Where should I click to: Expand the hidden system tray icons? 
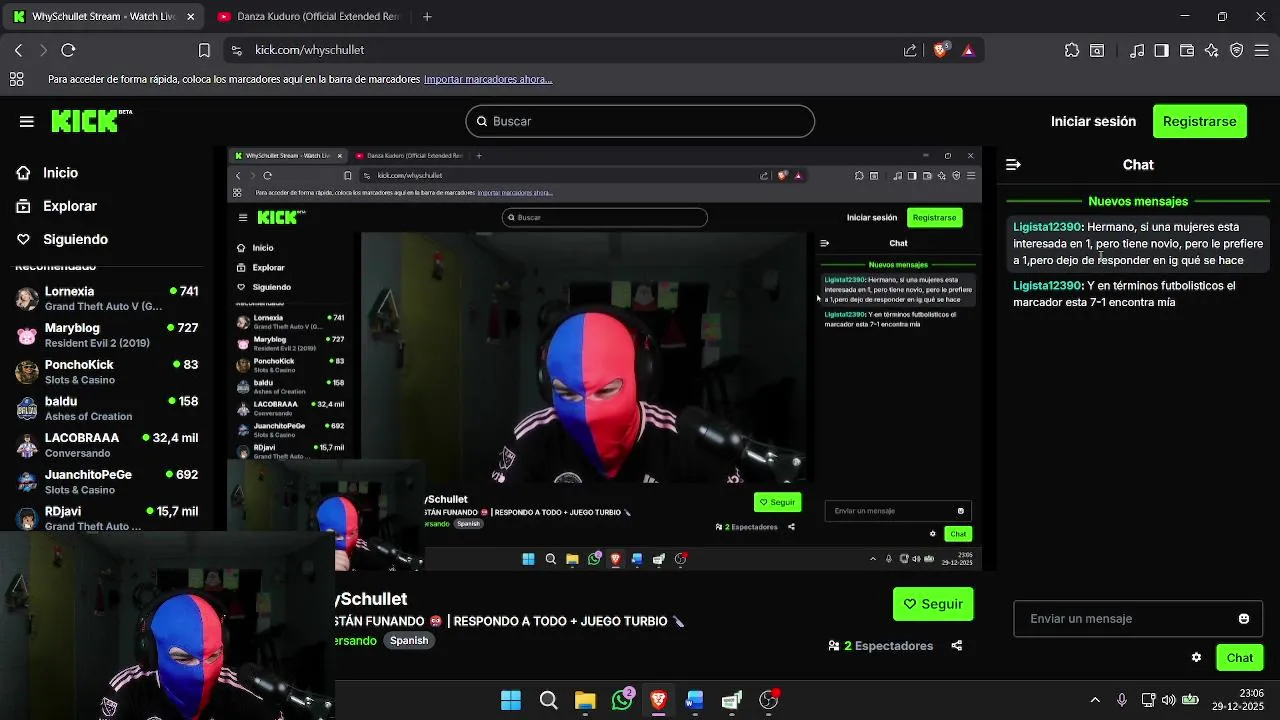click(x=1095, y=700)
